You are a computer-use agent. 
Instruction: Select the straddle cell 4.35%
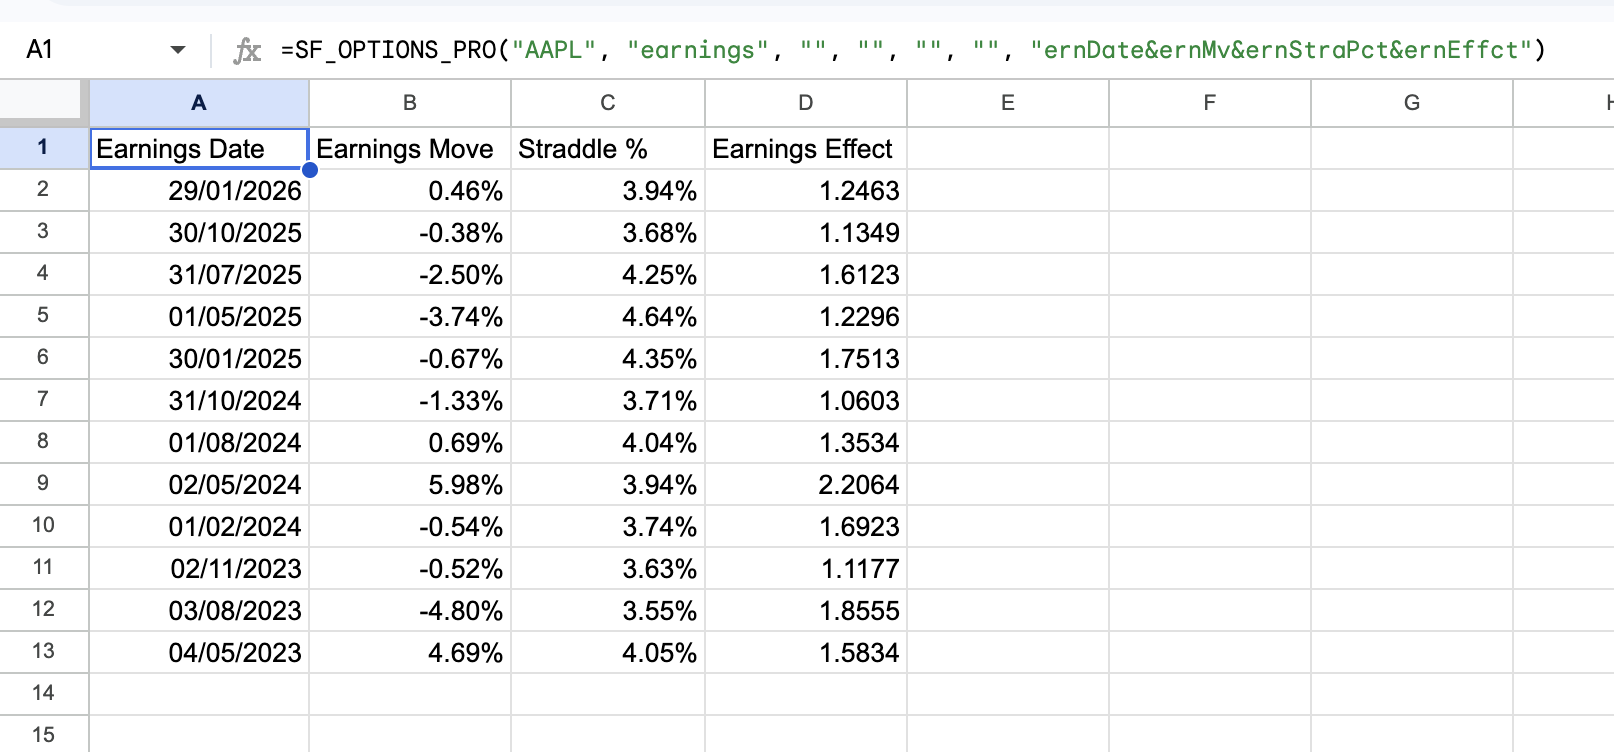pos(608,358)
